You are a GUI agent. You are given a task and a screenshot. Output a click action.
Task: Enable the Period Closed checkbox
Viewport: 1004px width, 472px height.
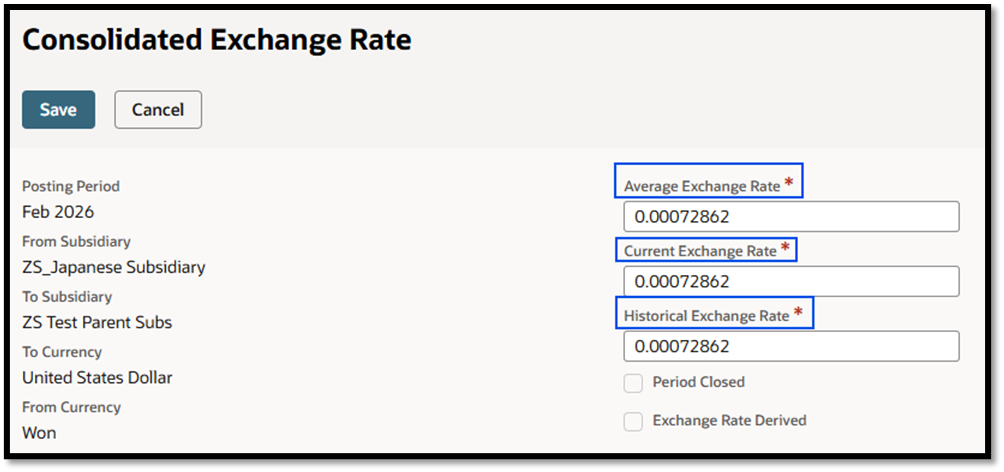[x=633, y=383]
